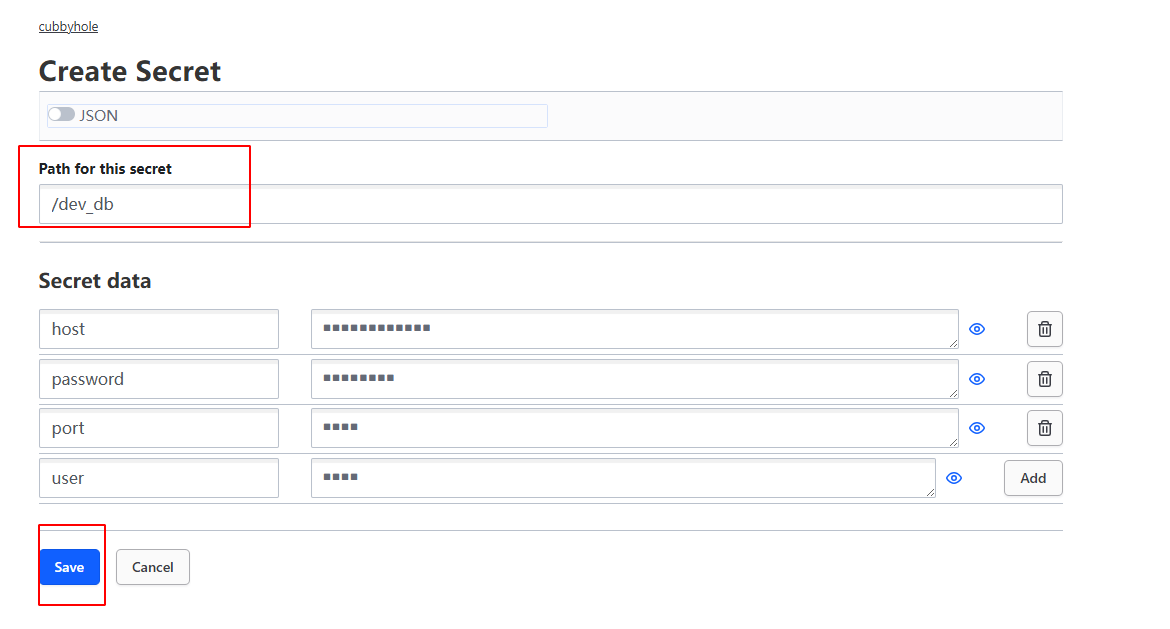Reveal the user value

click(x=954, y=478)
